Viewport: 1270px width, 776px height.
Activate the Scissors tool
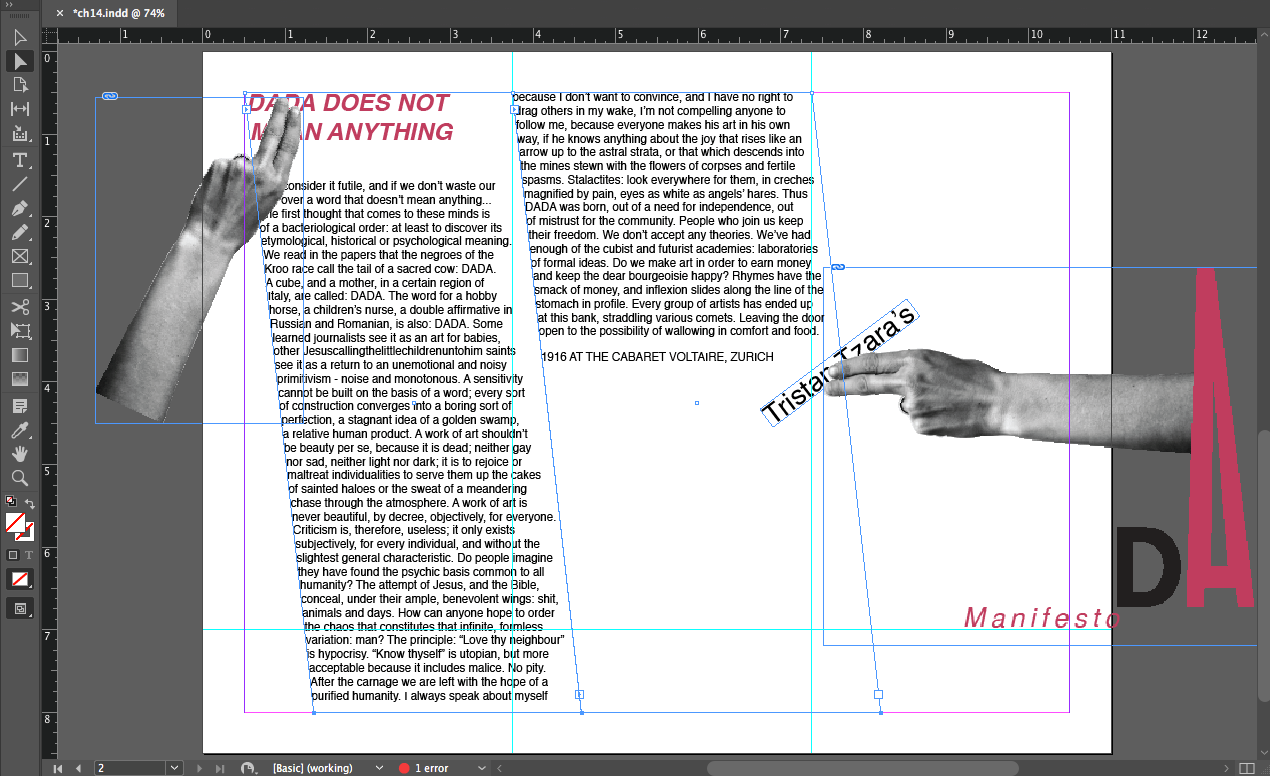[20, 306]
